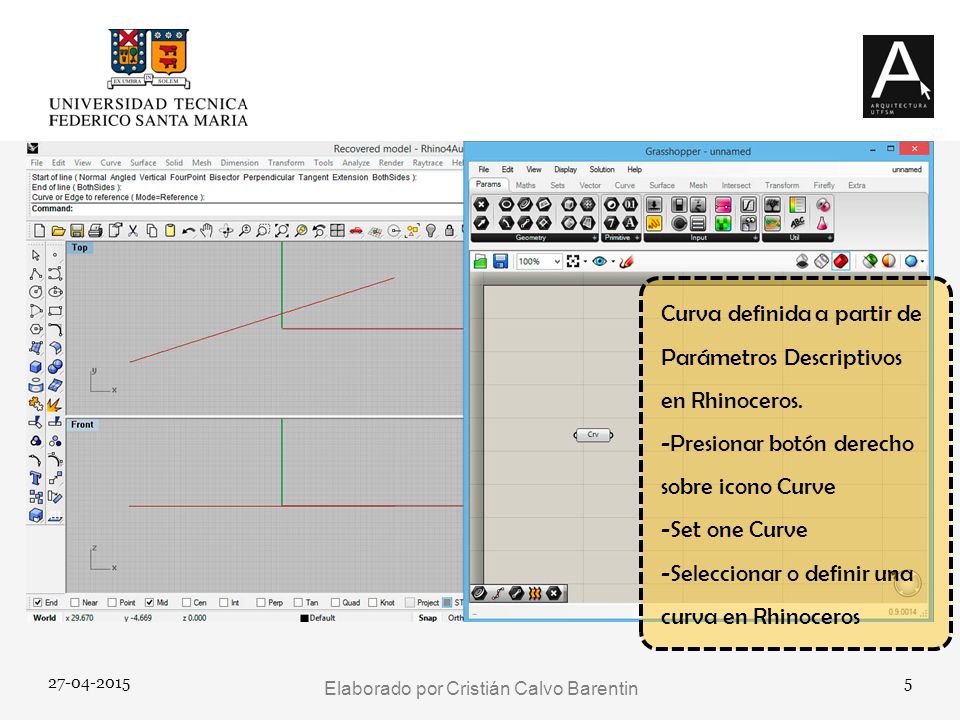Click the padlock lock icon in Rhino
Screen dimensions: 960x720
pos(449,231)
